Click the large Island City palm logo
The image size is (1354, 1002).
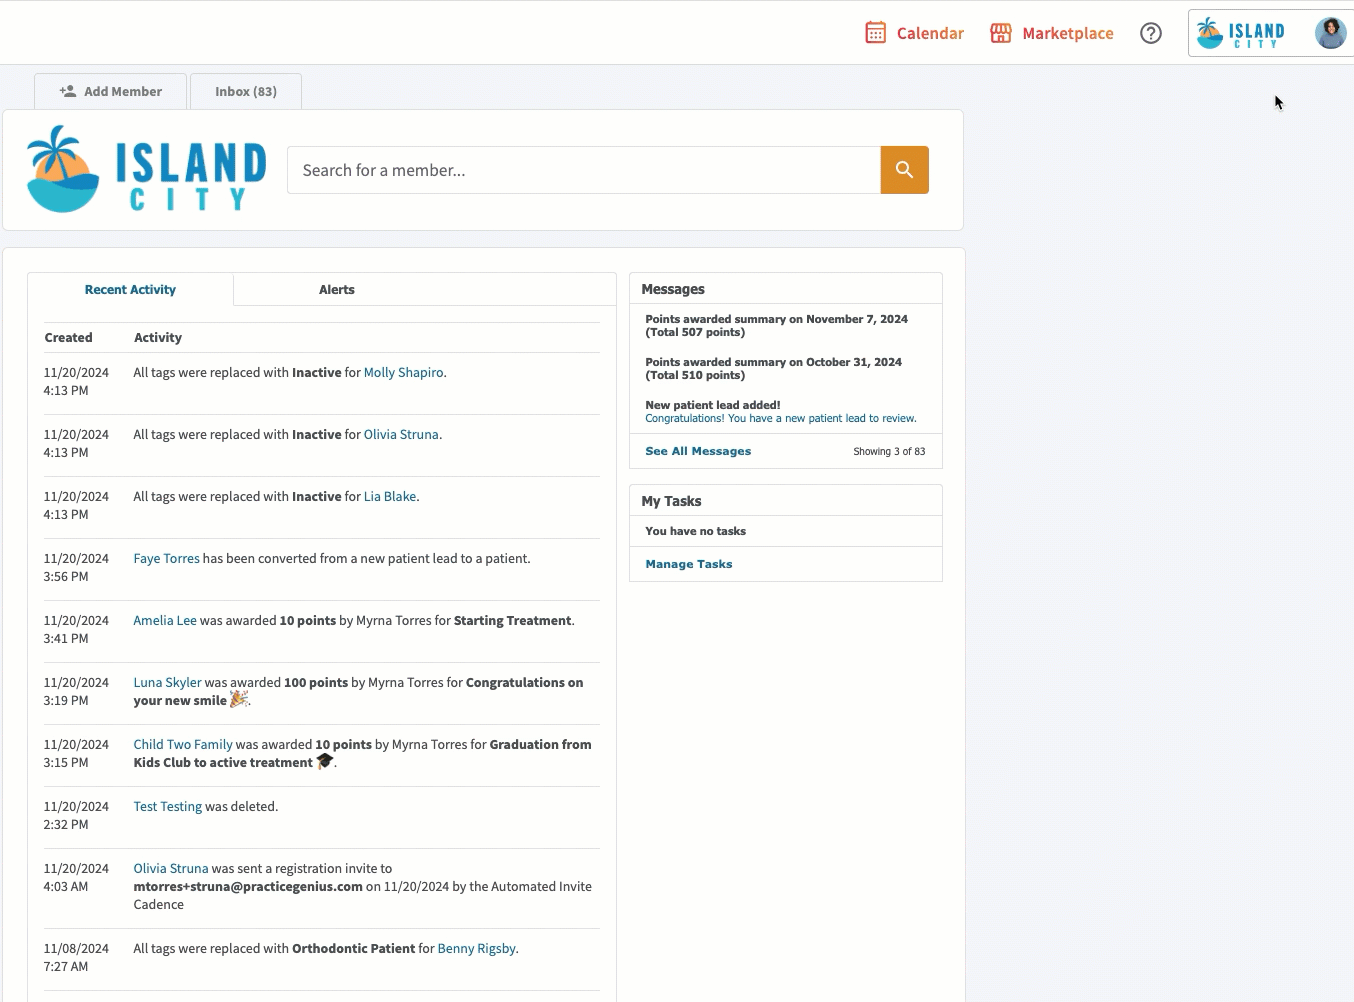(x=146, y=170)
